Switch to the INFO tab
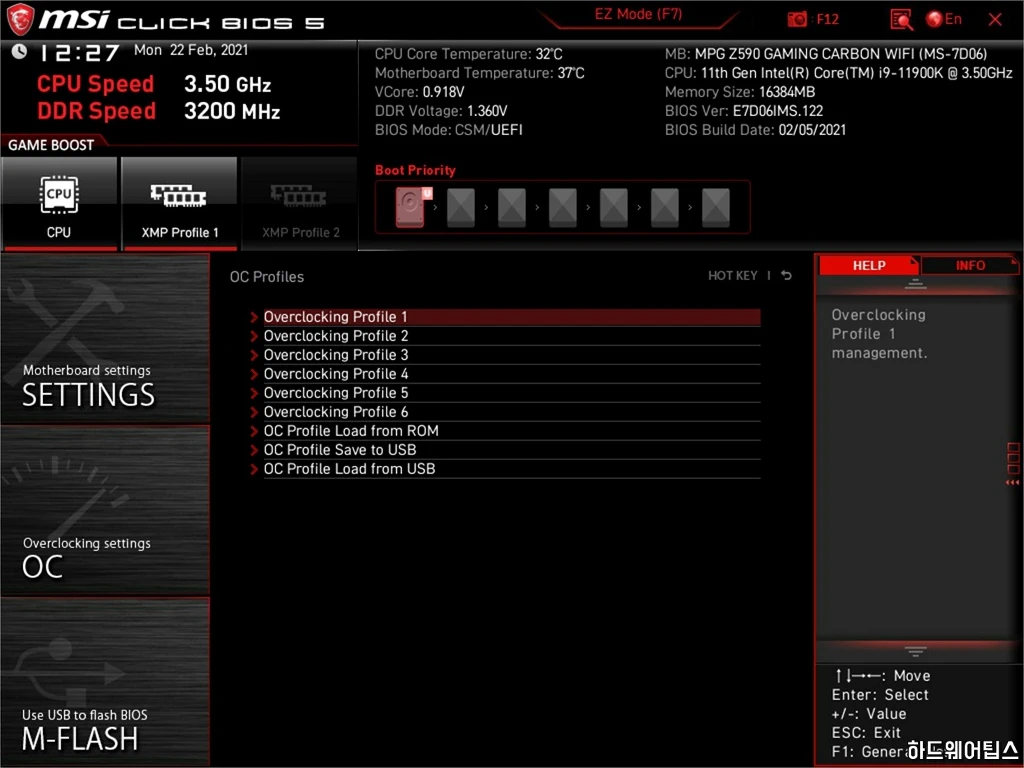Screen dimensions: 1024x768 970,265
